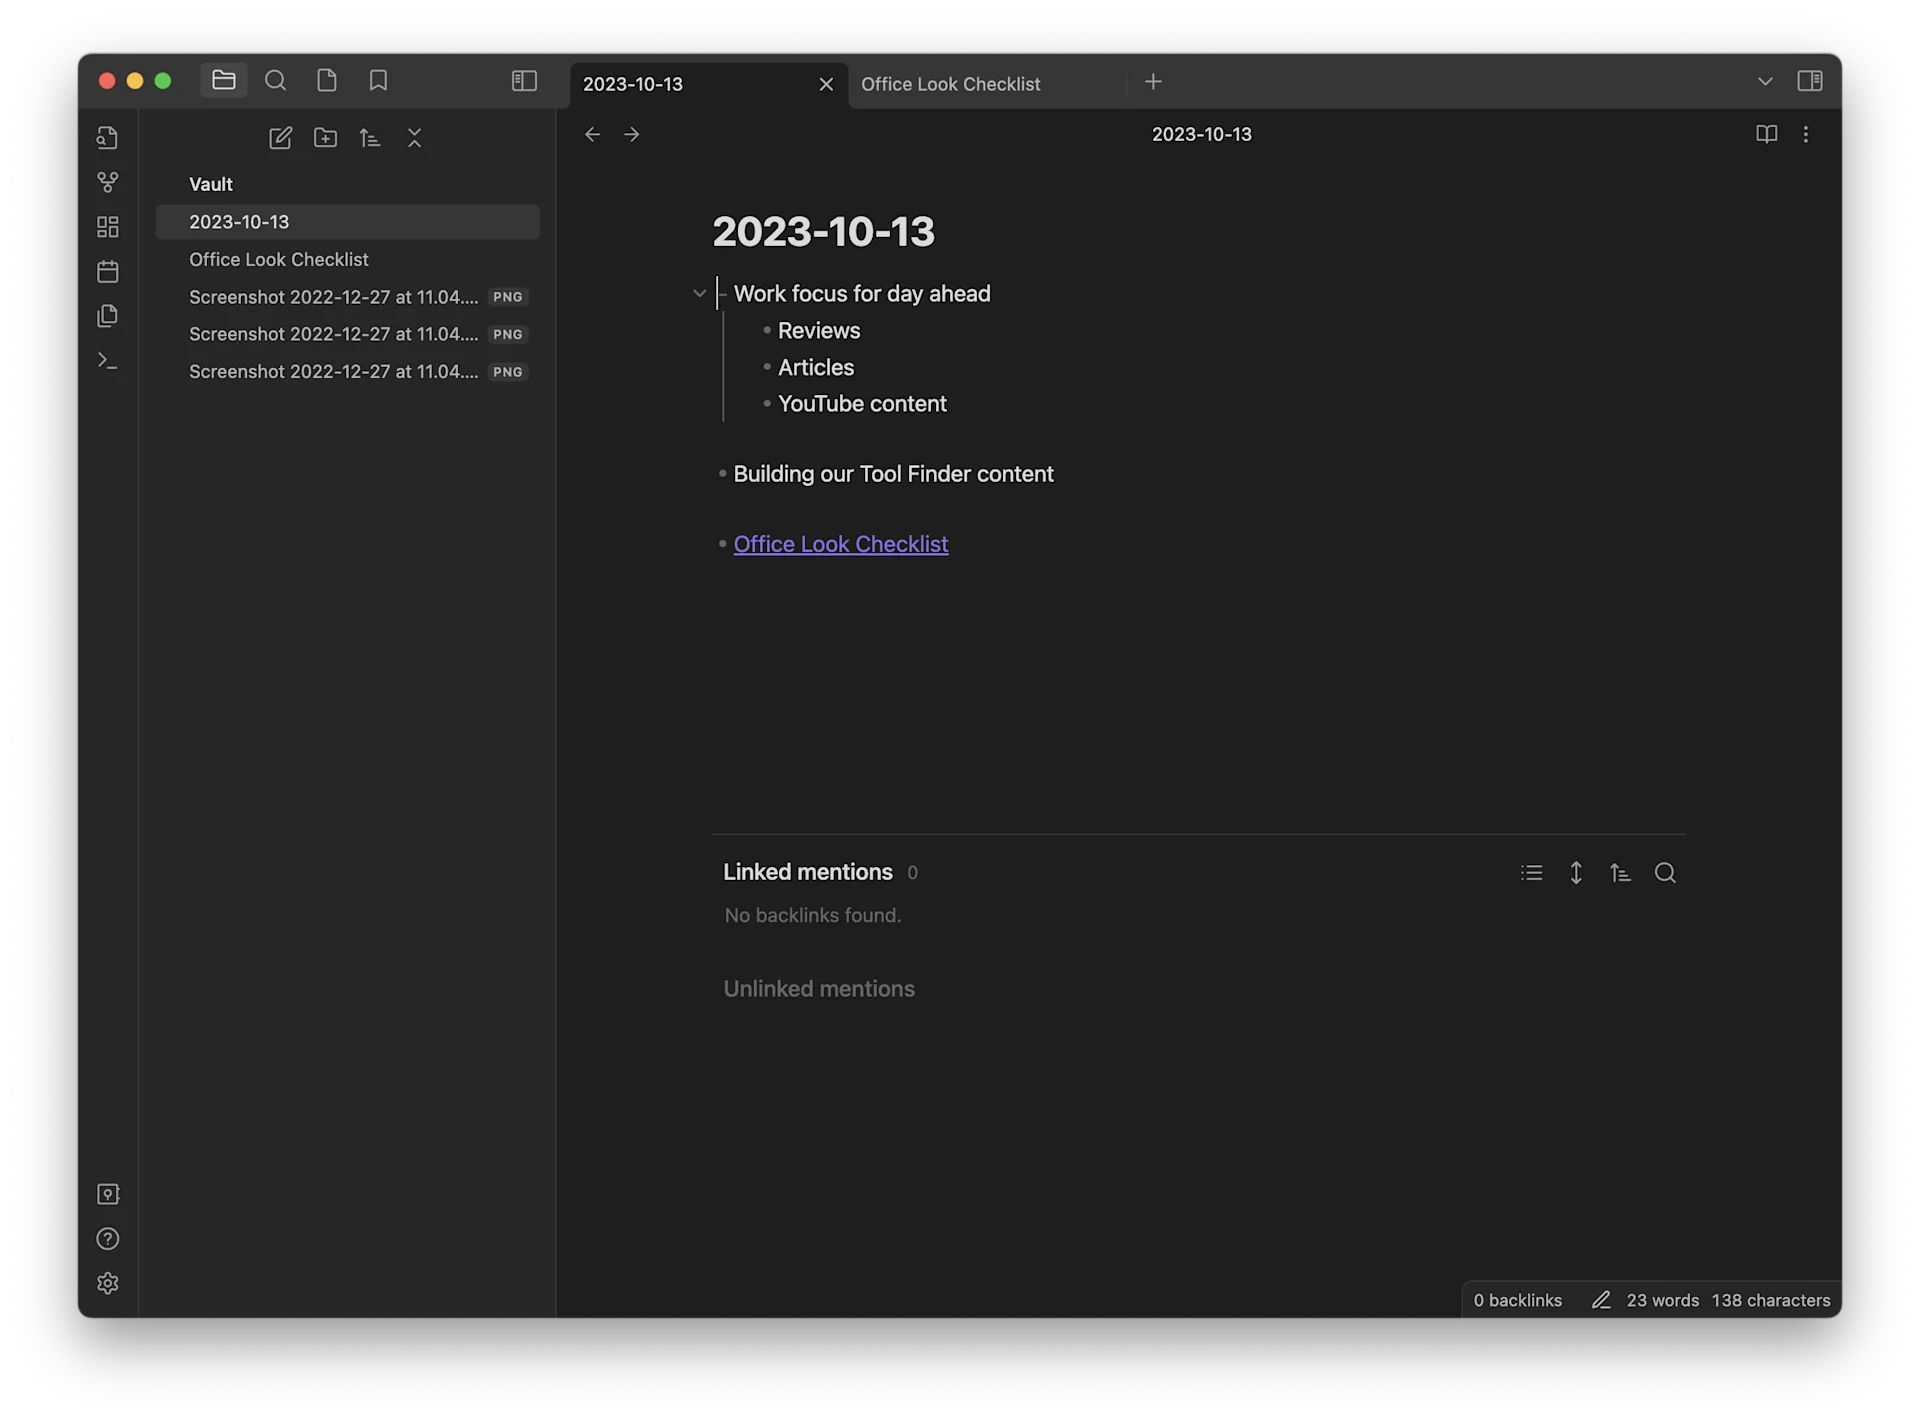Screen dimensions: 1920x1421
Task: Open the tab list dropdown at top right
Action: click(1765, 81)
